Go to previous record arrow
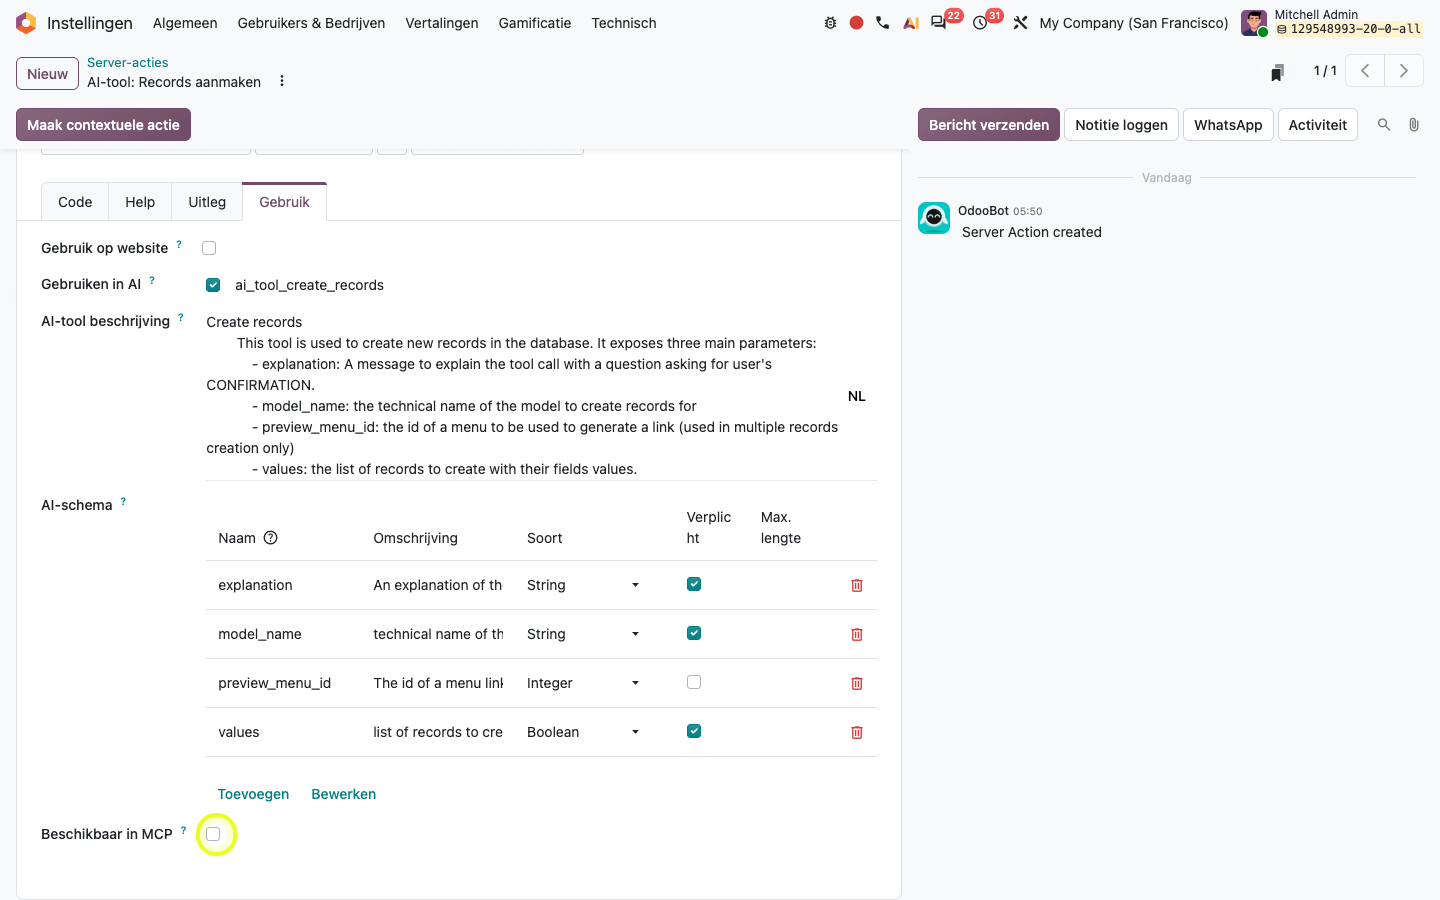The image size is (1440, 900). [x=1365, y=71]
